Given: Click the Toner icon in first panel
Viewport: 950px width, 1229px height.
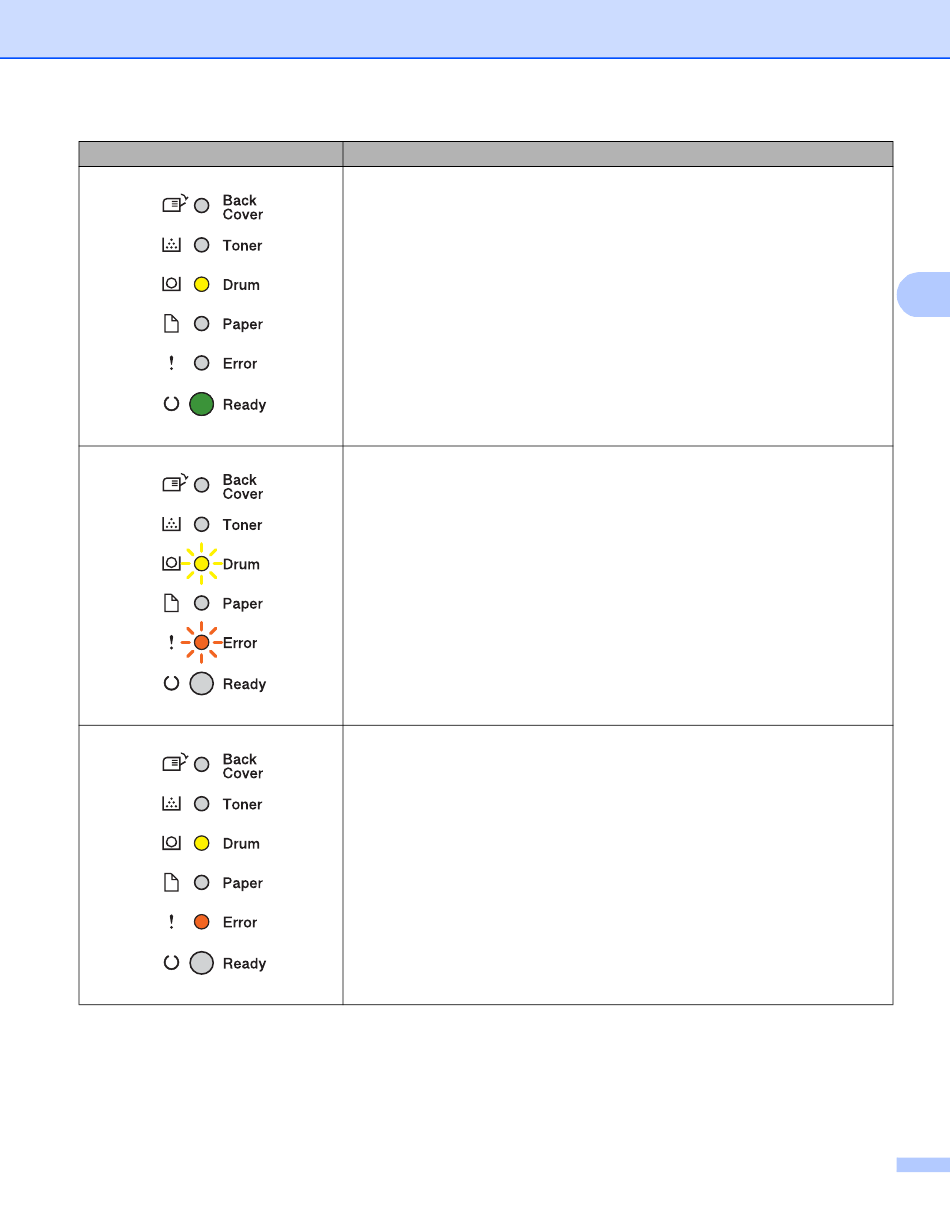Looking at the screenshot, I should coord(171,245).
